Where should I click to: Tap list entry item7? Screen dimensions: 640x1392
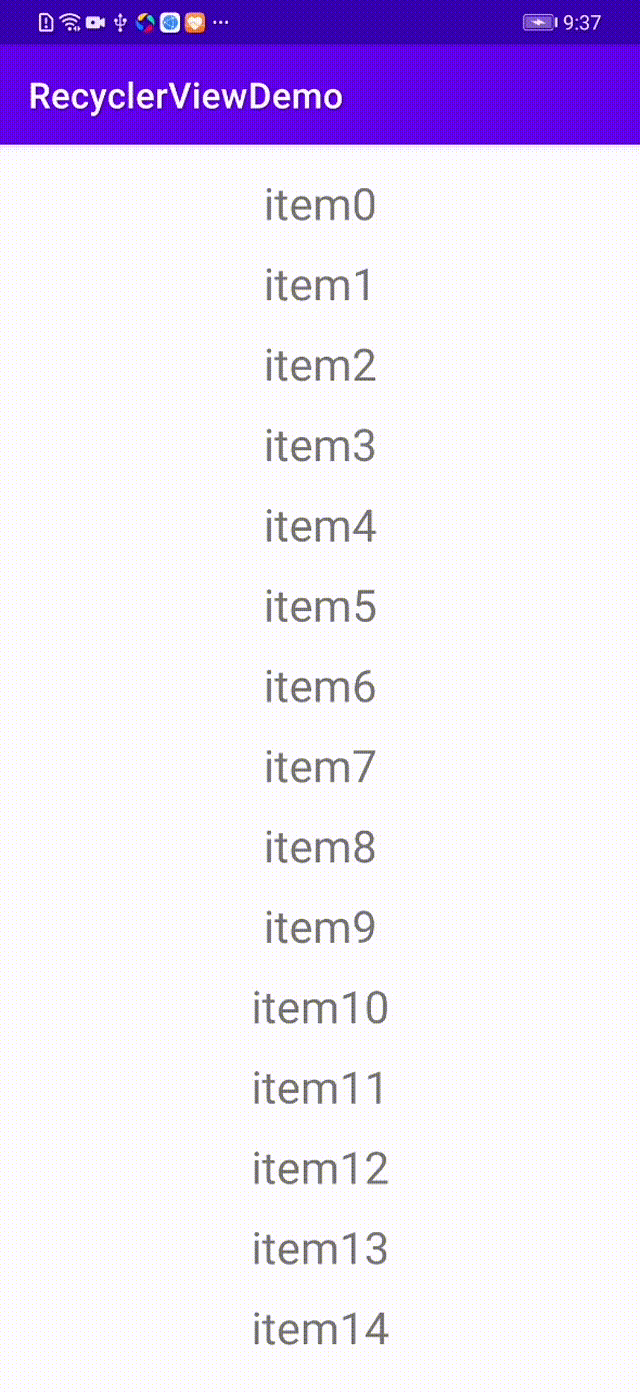click(x=320, y=767)
